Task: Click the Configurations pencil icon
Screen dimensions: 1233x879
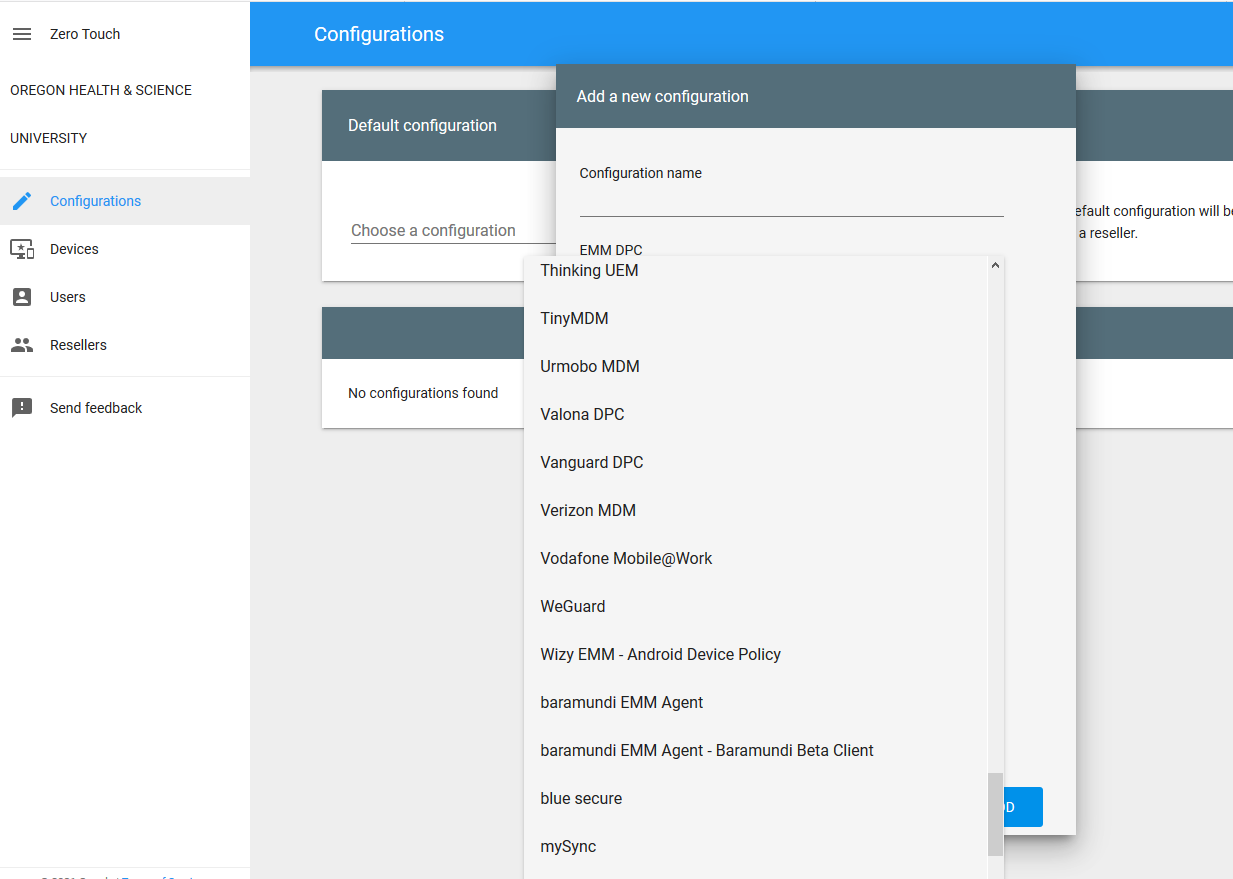Action: click(x=22, y=201)
